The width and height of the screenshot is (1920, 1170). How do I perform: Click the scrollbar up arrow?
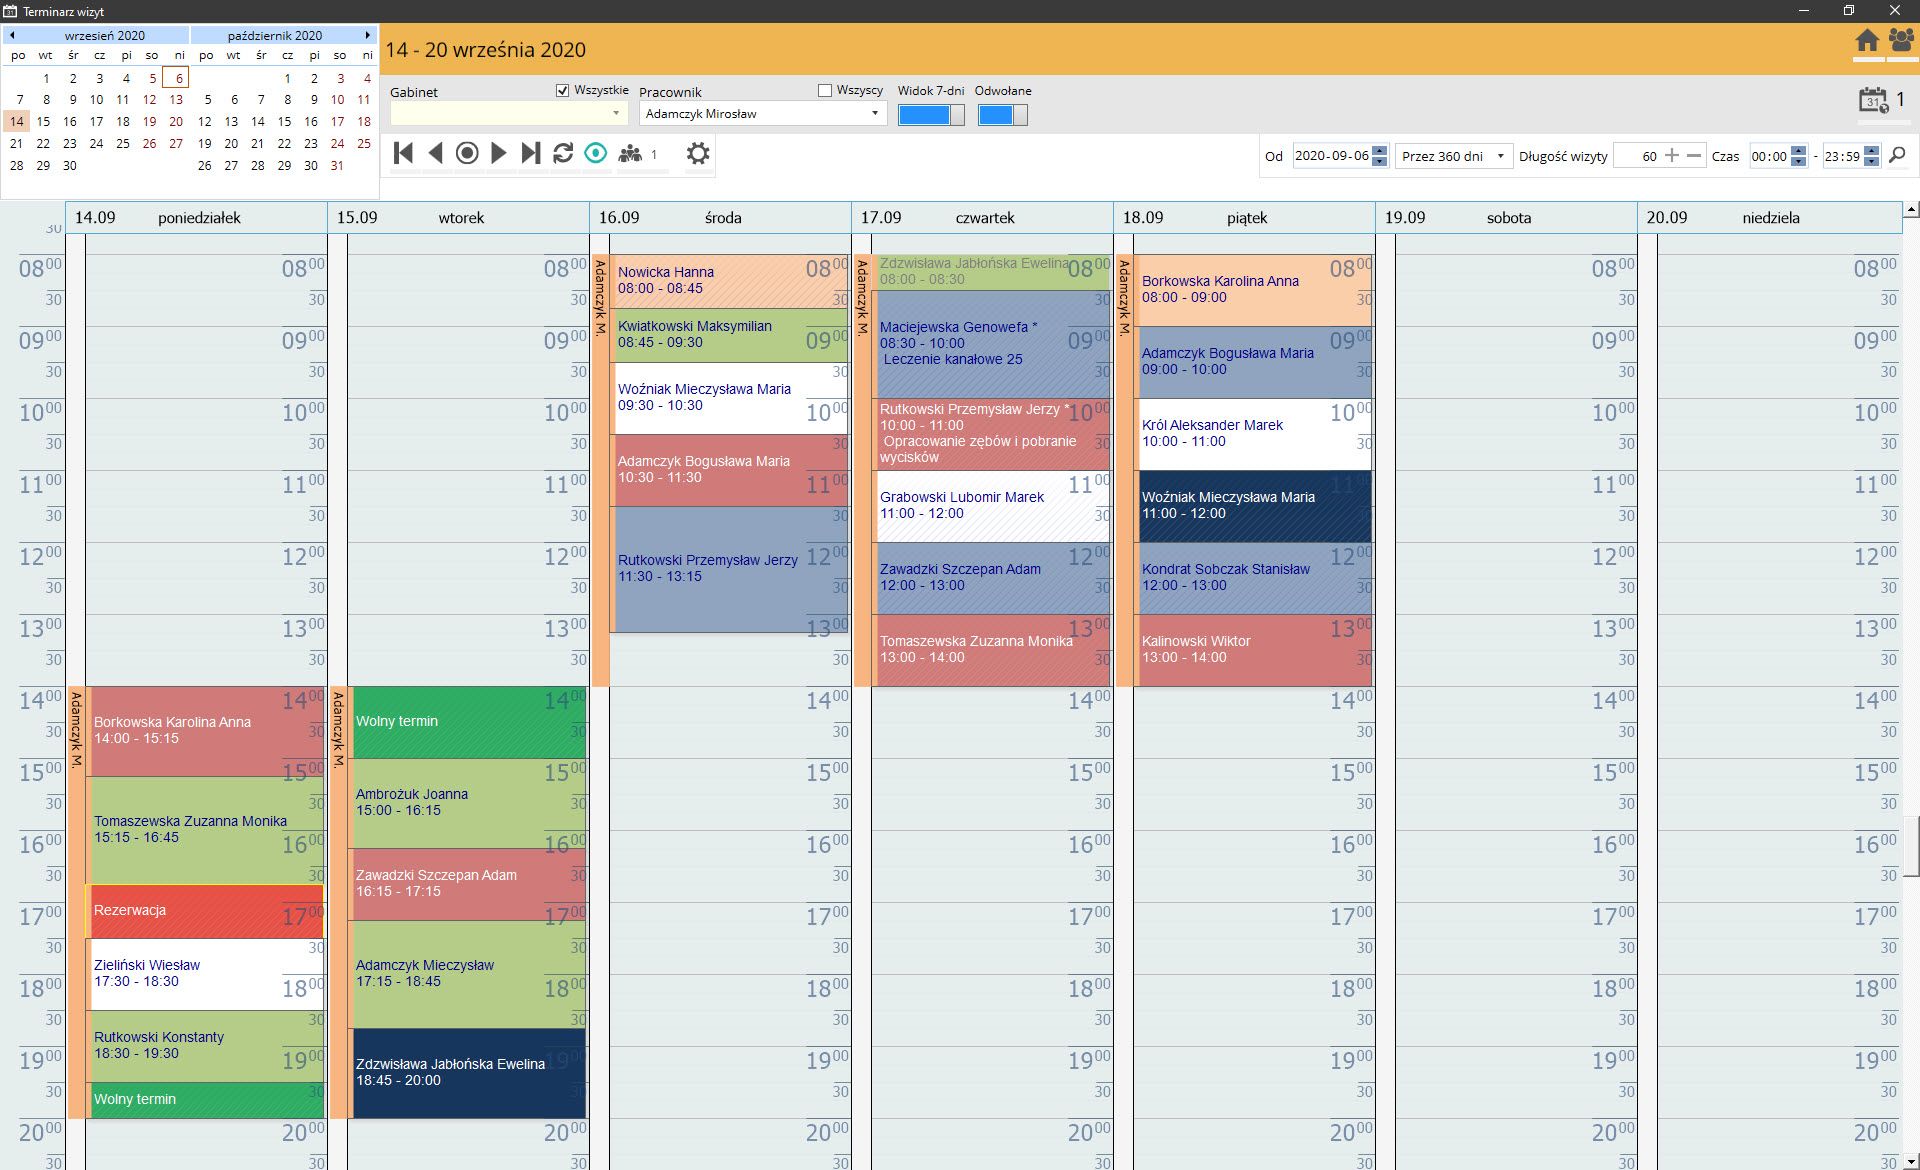click(x=1911, y=210)
